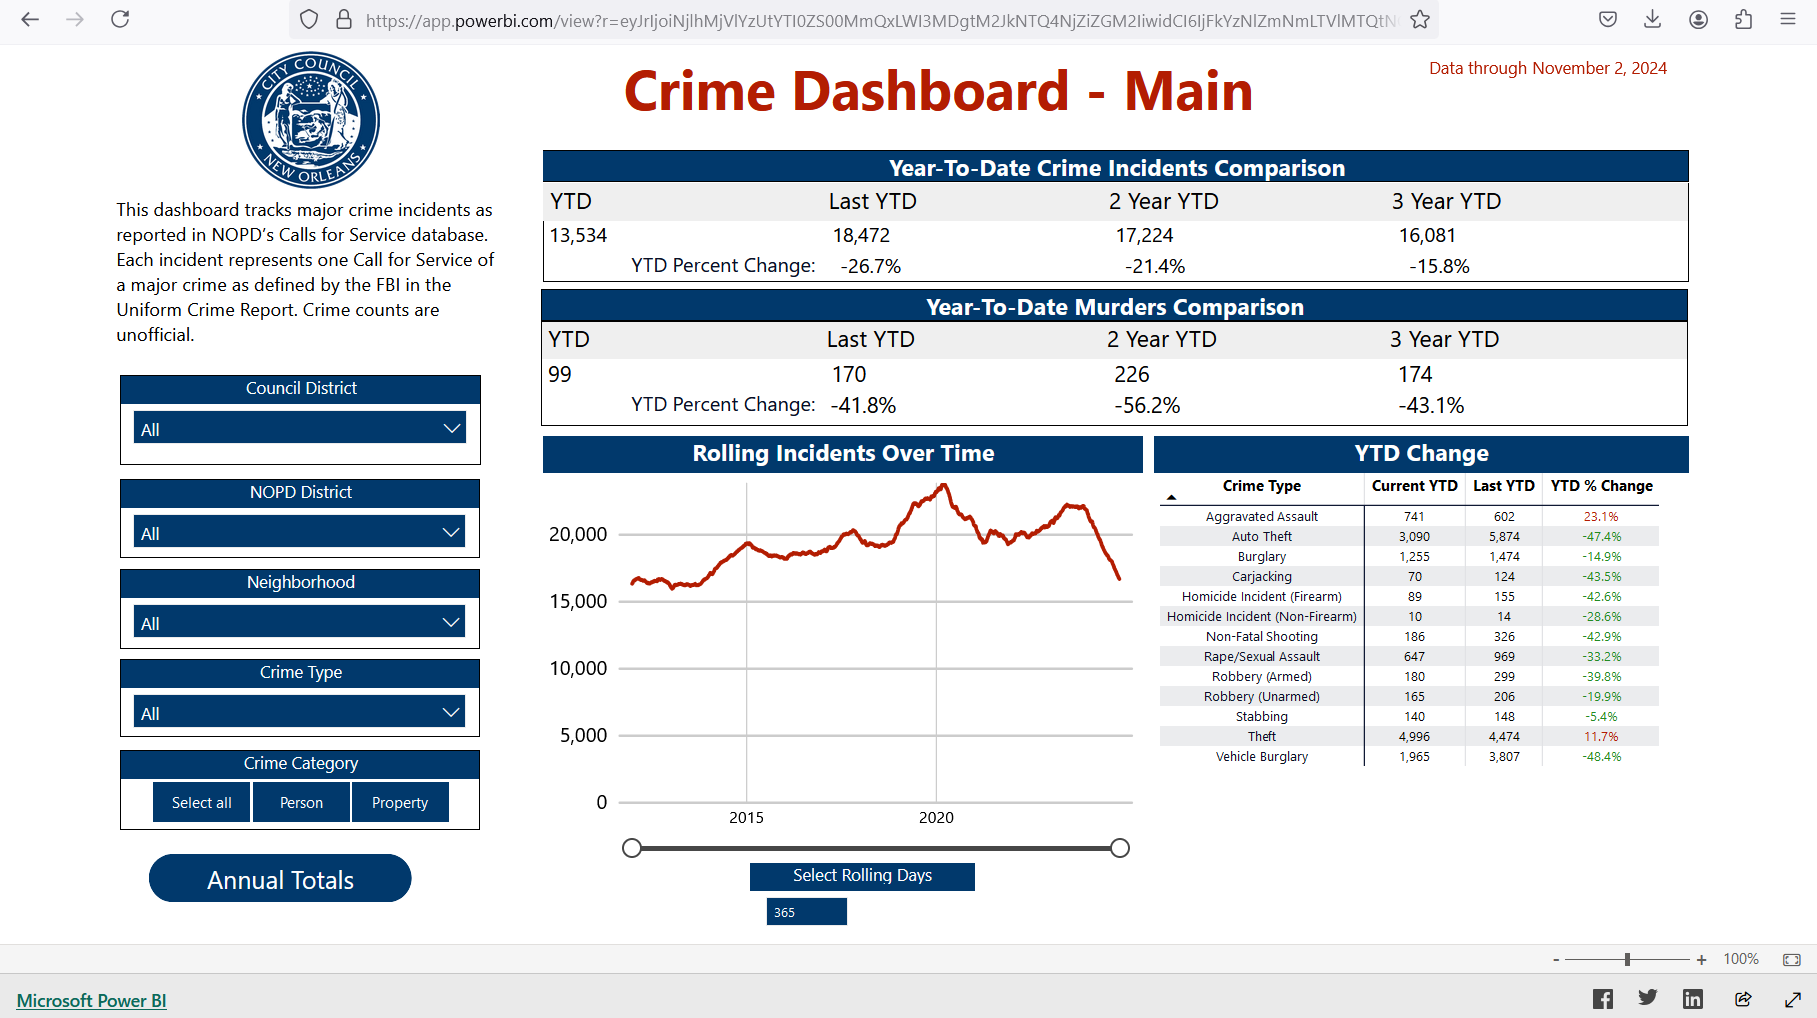The height and width of the screenshot is (1018, 1817).
Task: Open the Firefox downloads icon
Action: tap(1653, 19)
